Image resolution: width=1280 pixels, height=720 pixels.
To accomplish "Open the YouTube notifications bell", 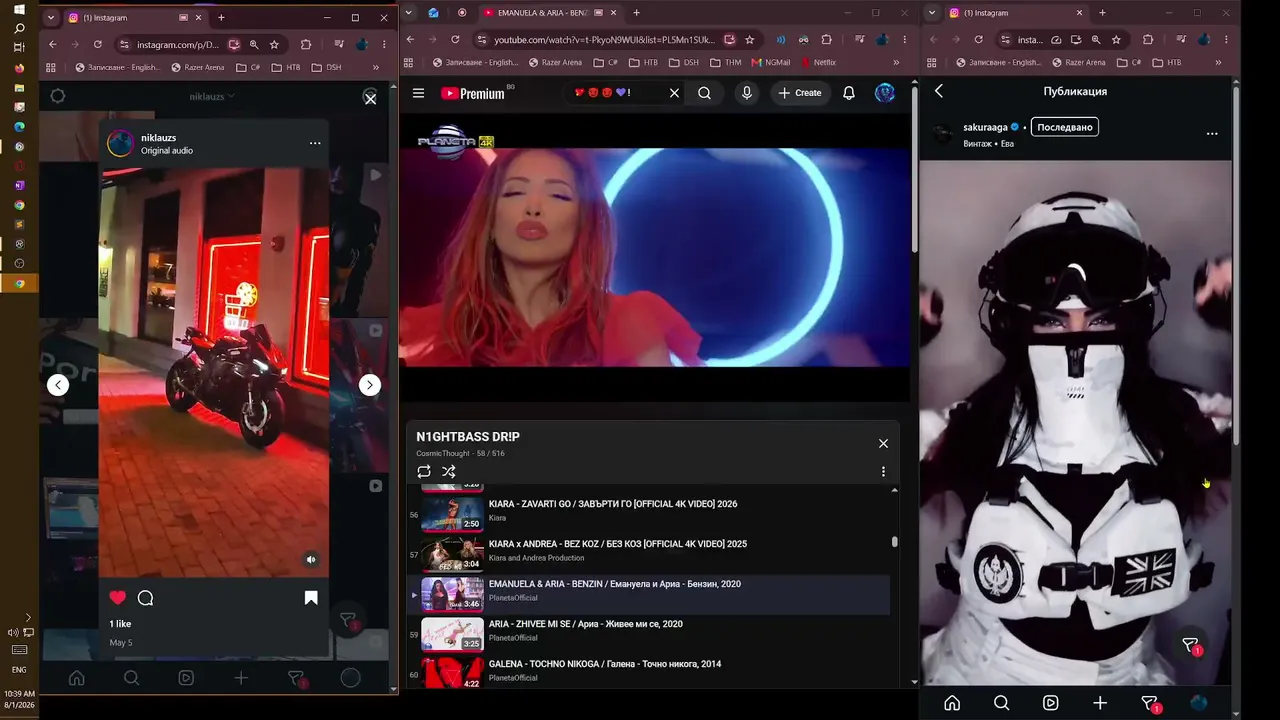I will click(849, 93).
